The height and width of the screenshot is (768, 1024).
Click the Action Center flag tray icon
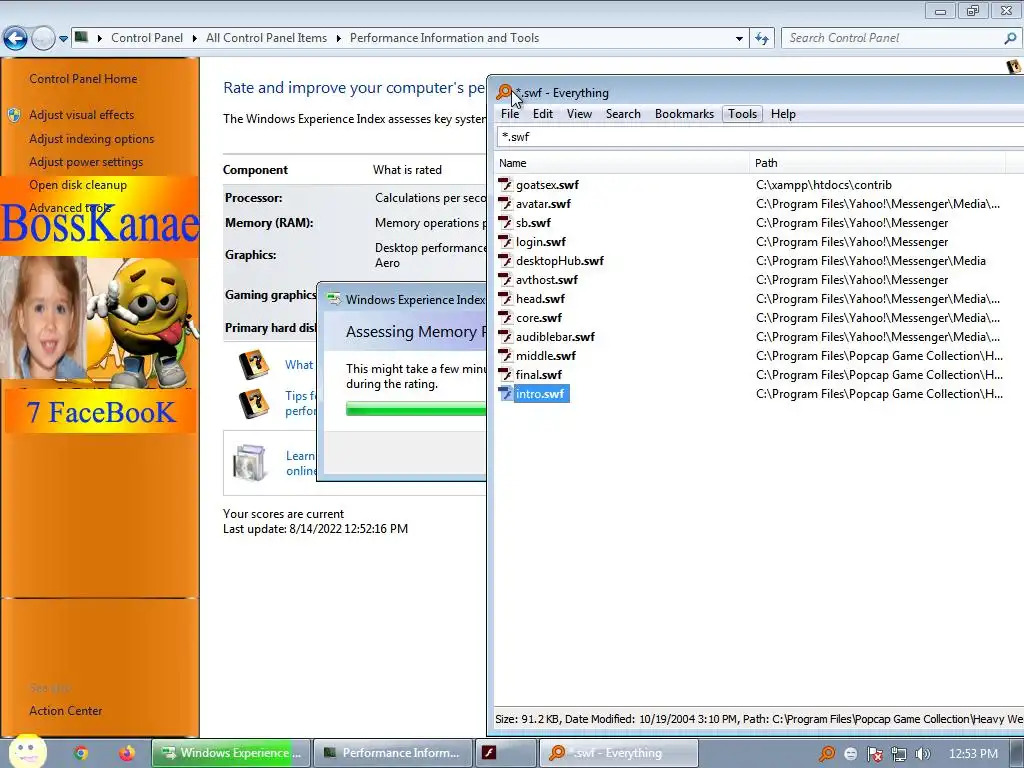(874, 754)
